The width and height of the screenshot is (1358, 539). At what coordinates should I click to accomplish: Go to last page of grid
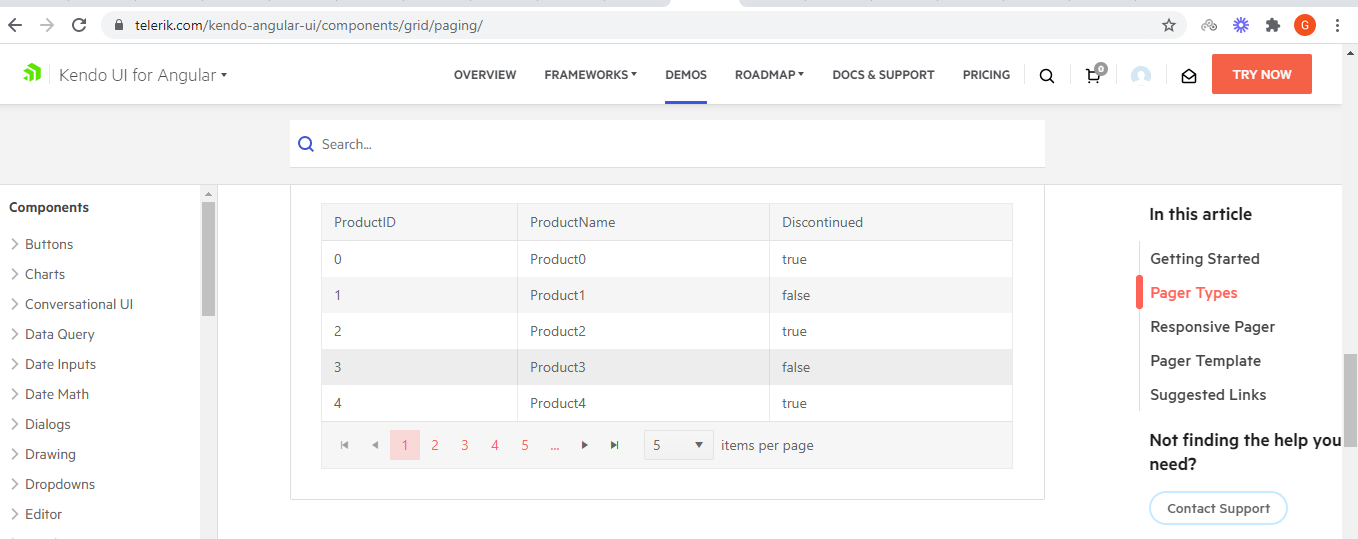pyautogui.click(x=615, y=445)
